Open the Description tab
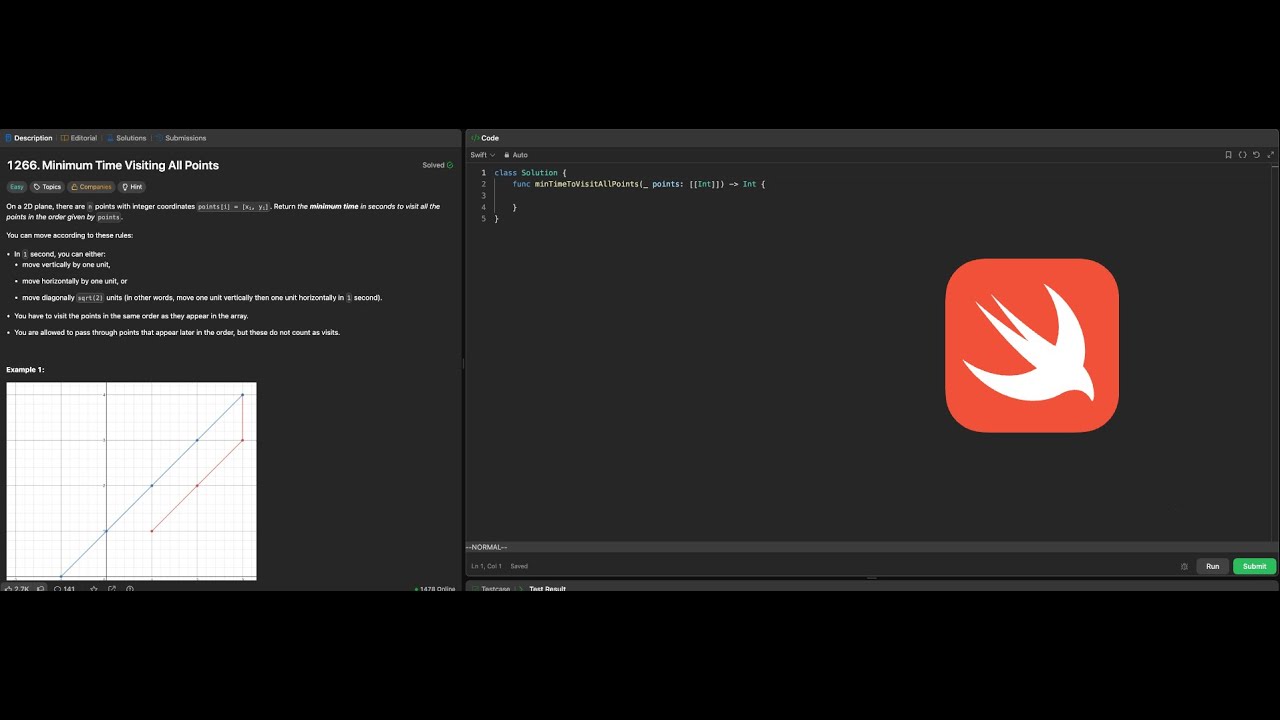 pos(29,138)
